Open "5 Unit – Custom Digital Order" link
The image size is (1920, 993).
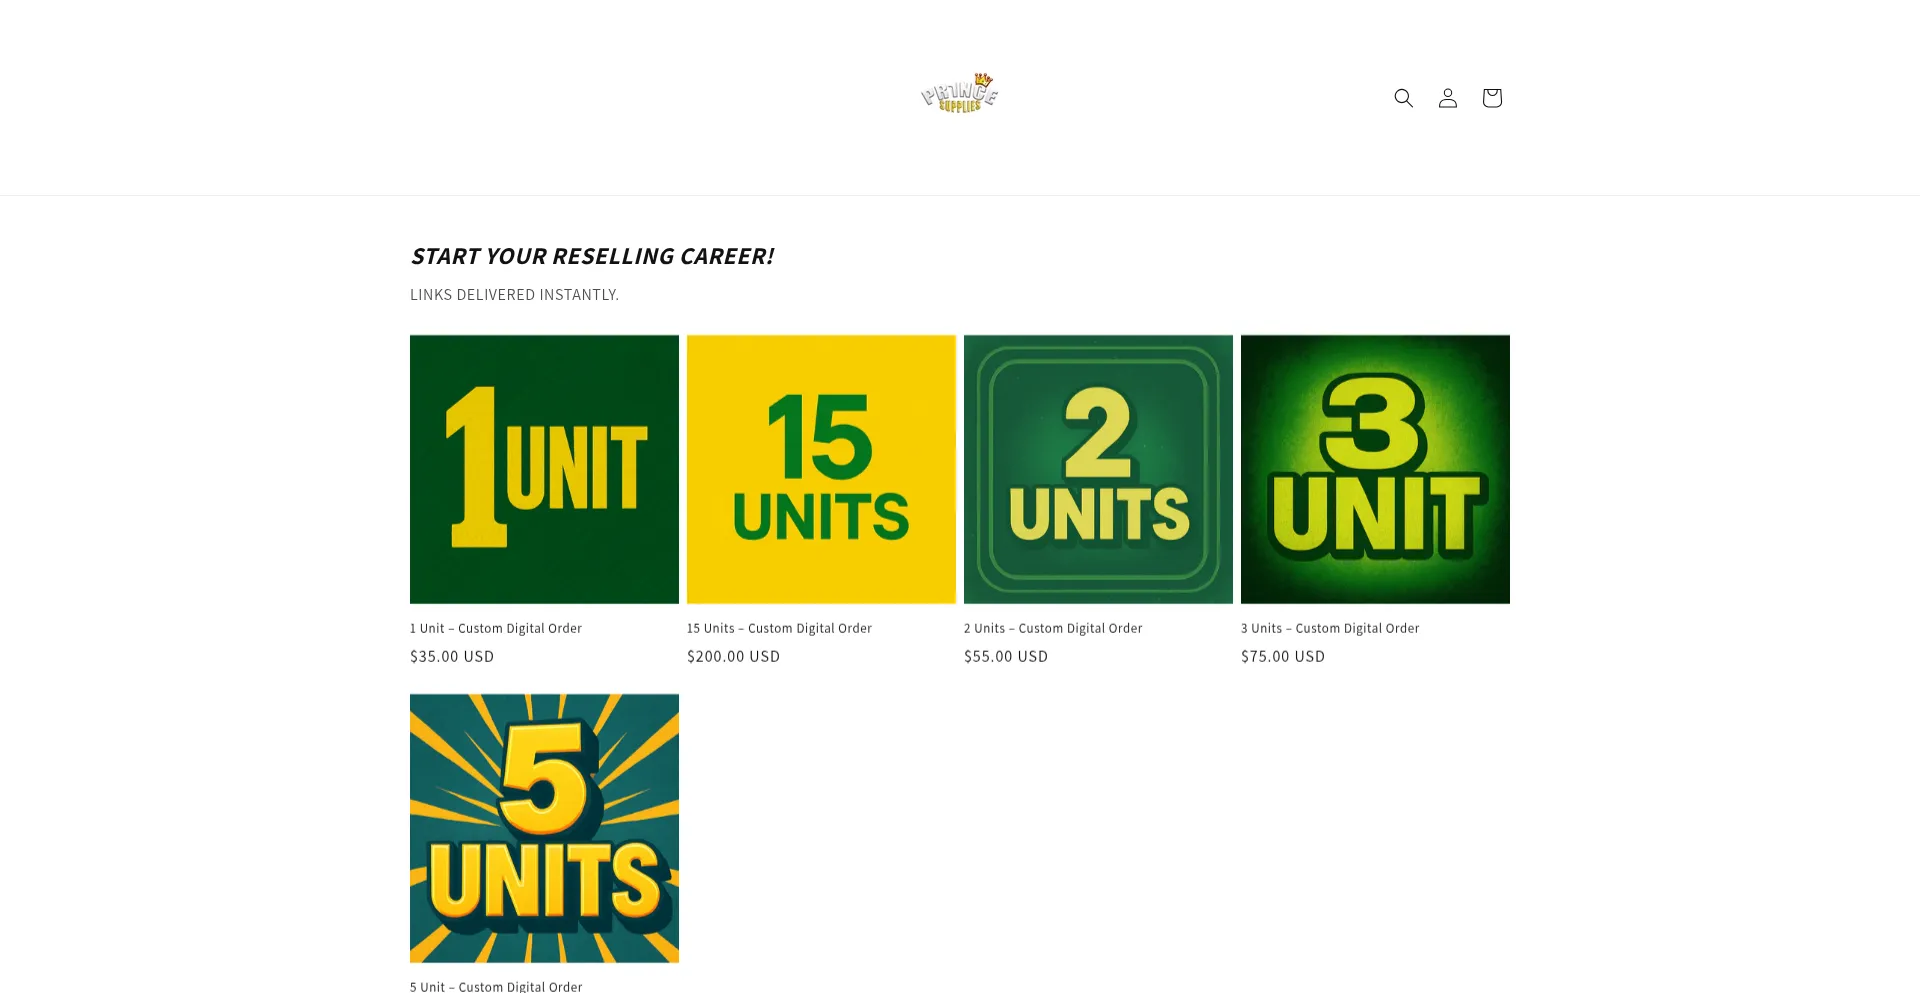click(x=496, y=986)
